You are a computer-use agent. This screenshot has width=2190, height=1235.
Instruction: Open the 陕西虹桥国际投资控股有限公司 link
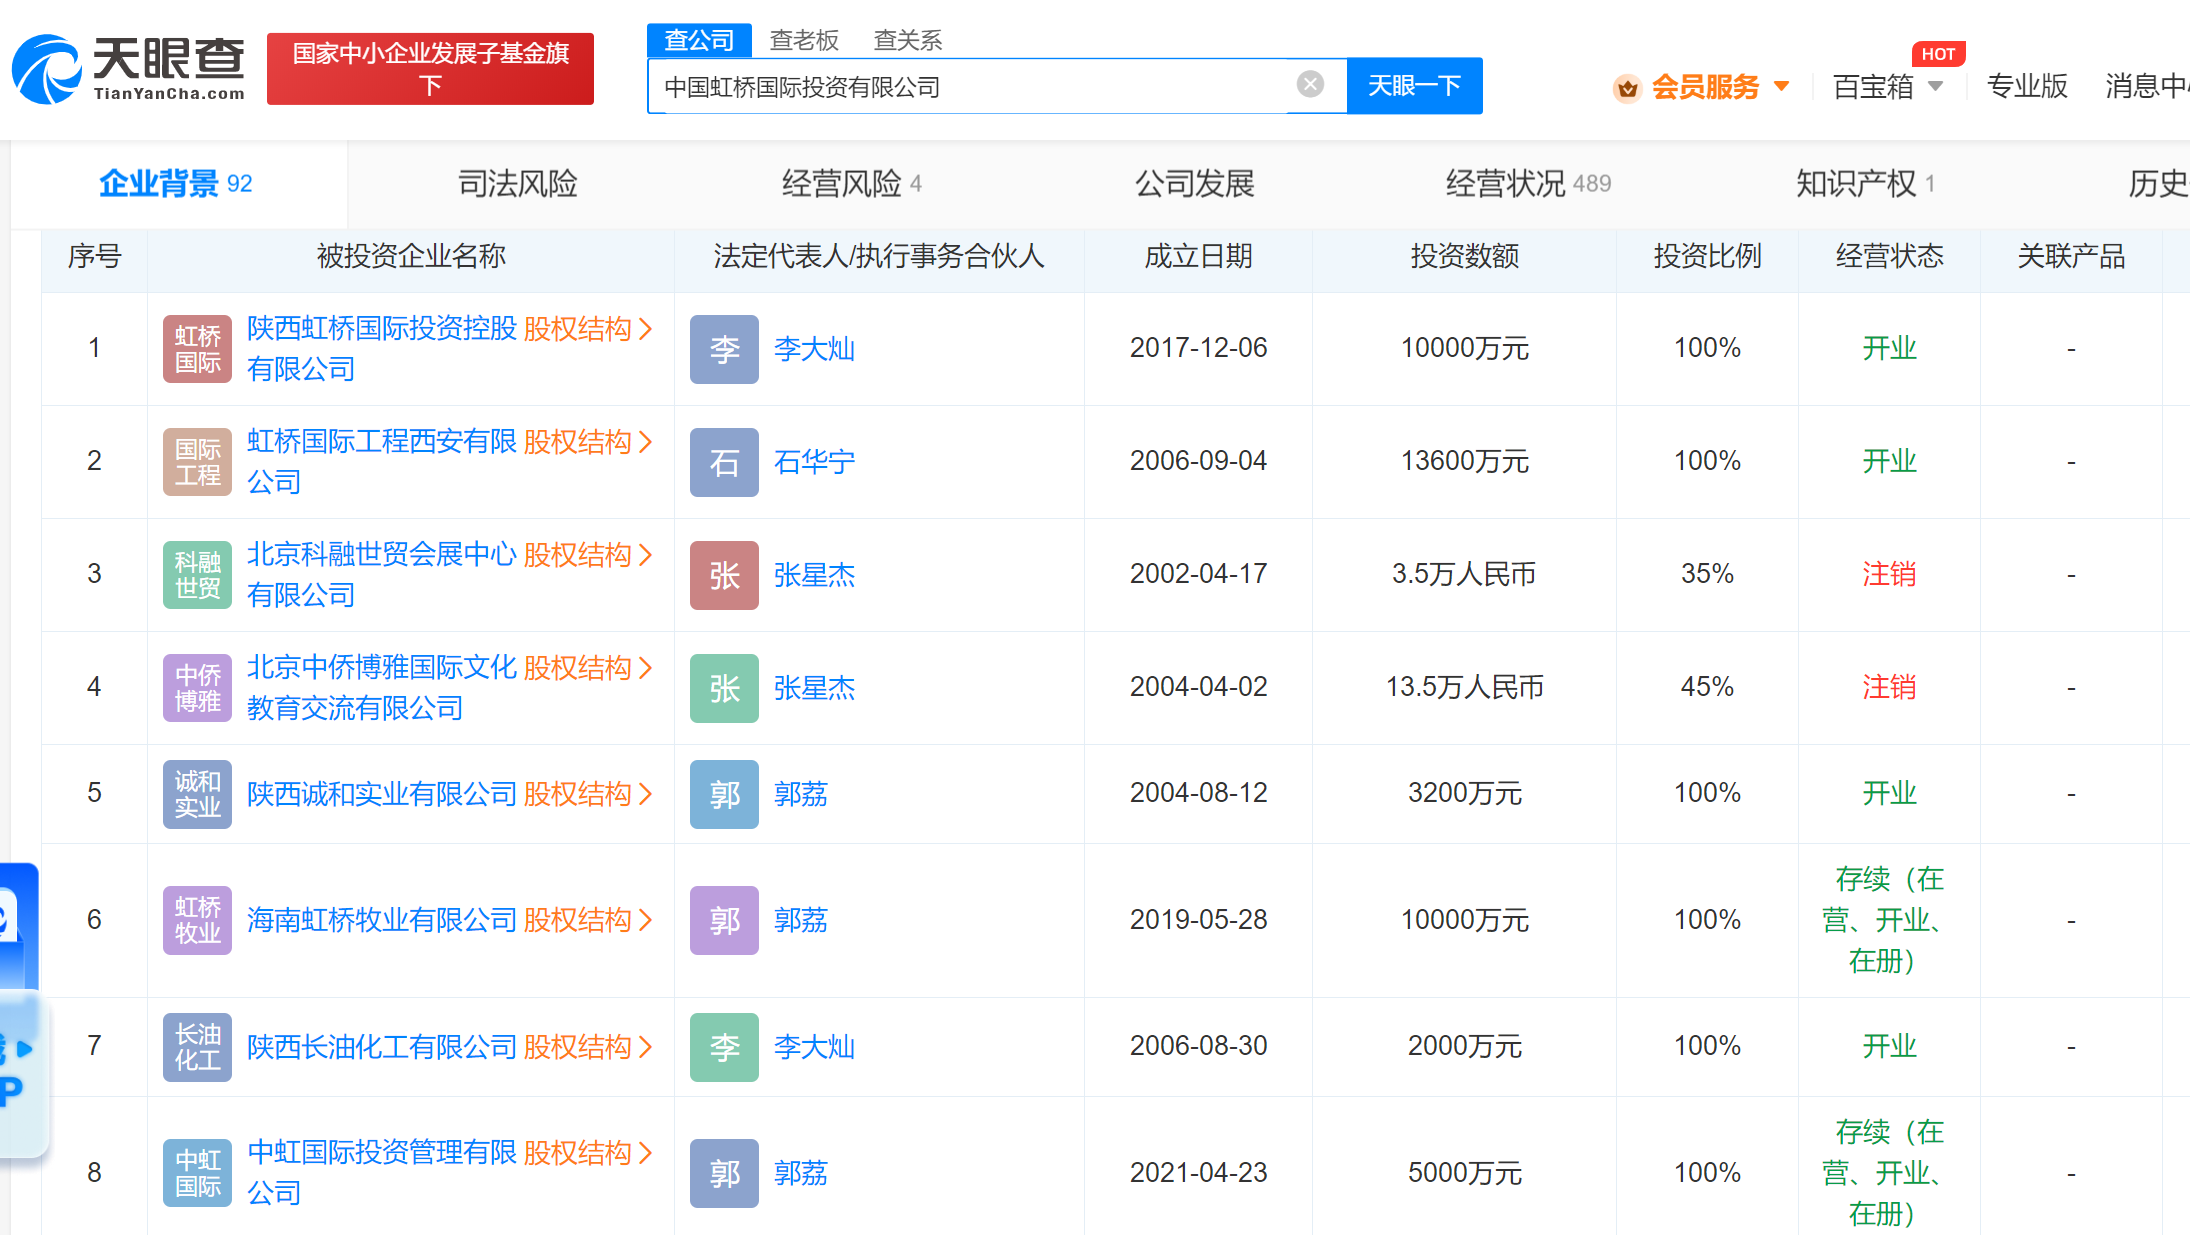click(381, 349)
